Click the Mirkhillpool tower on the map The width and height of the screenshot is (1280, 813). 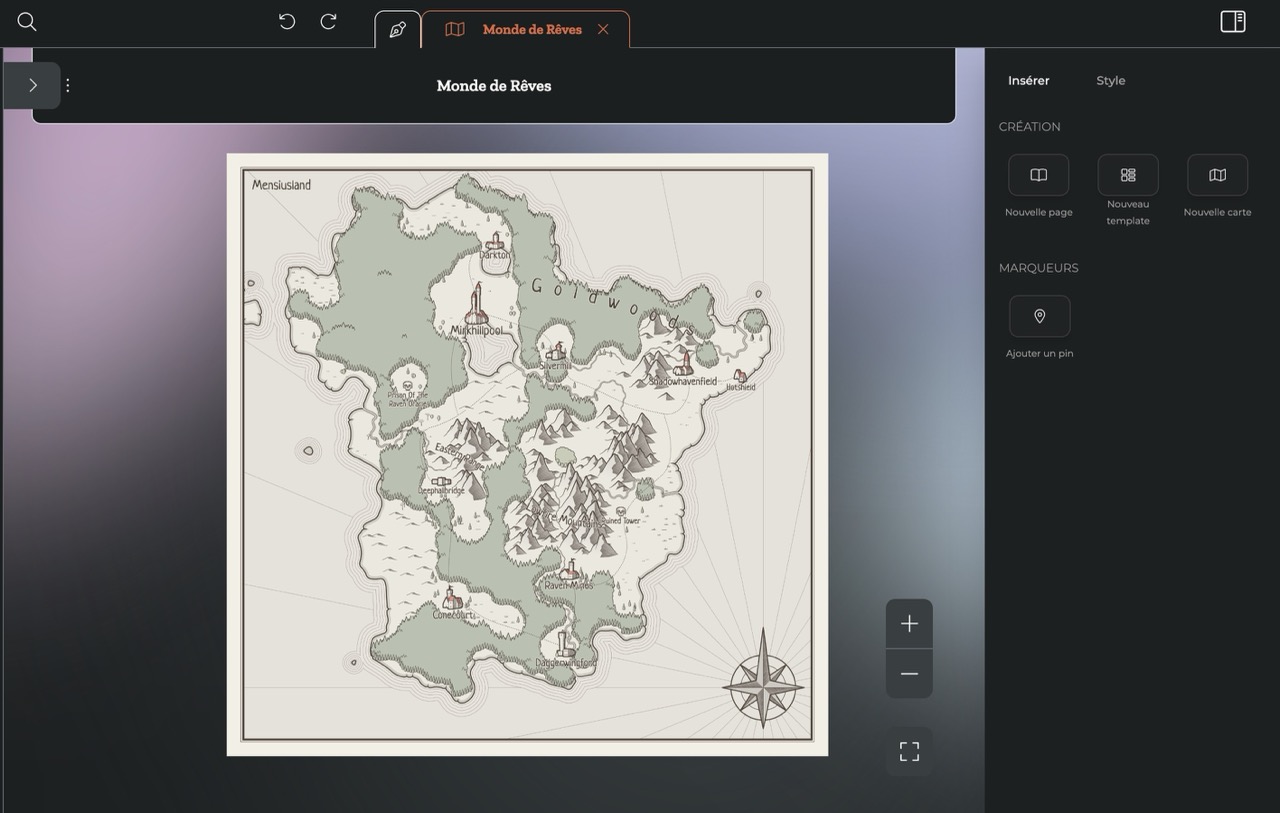click(x=477, y=304)
